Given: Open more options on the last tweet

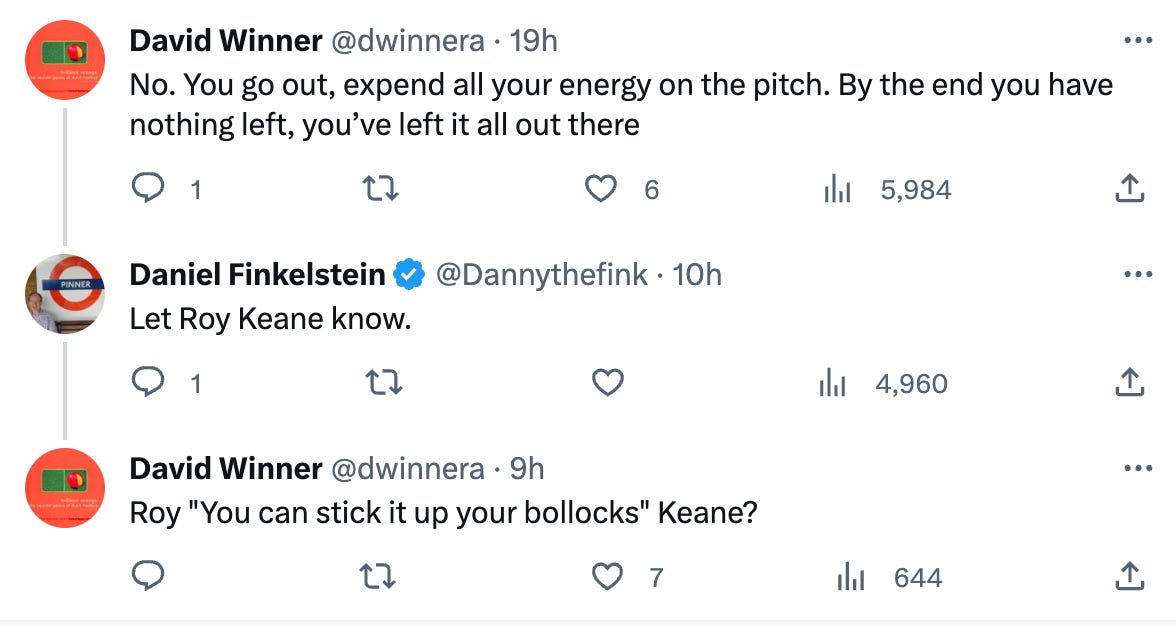Looking at the screenshot, I should [1137, 468].
